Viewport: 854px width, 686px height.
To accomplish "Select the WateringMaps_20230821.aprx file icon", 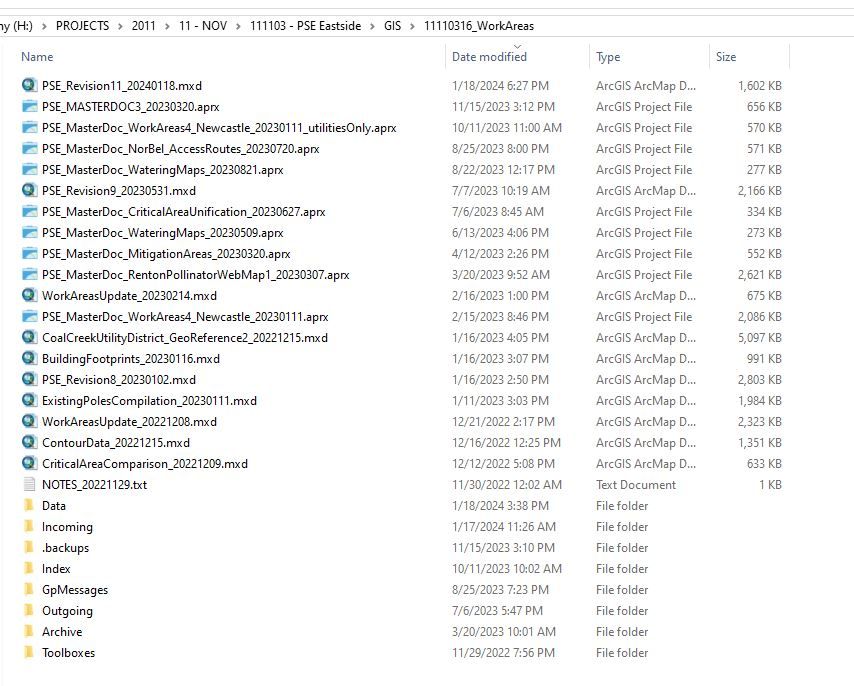I will tap(29, 169).
